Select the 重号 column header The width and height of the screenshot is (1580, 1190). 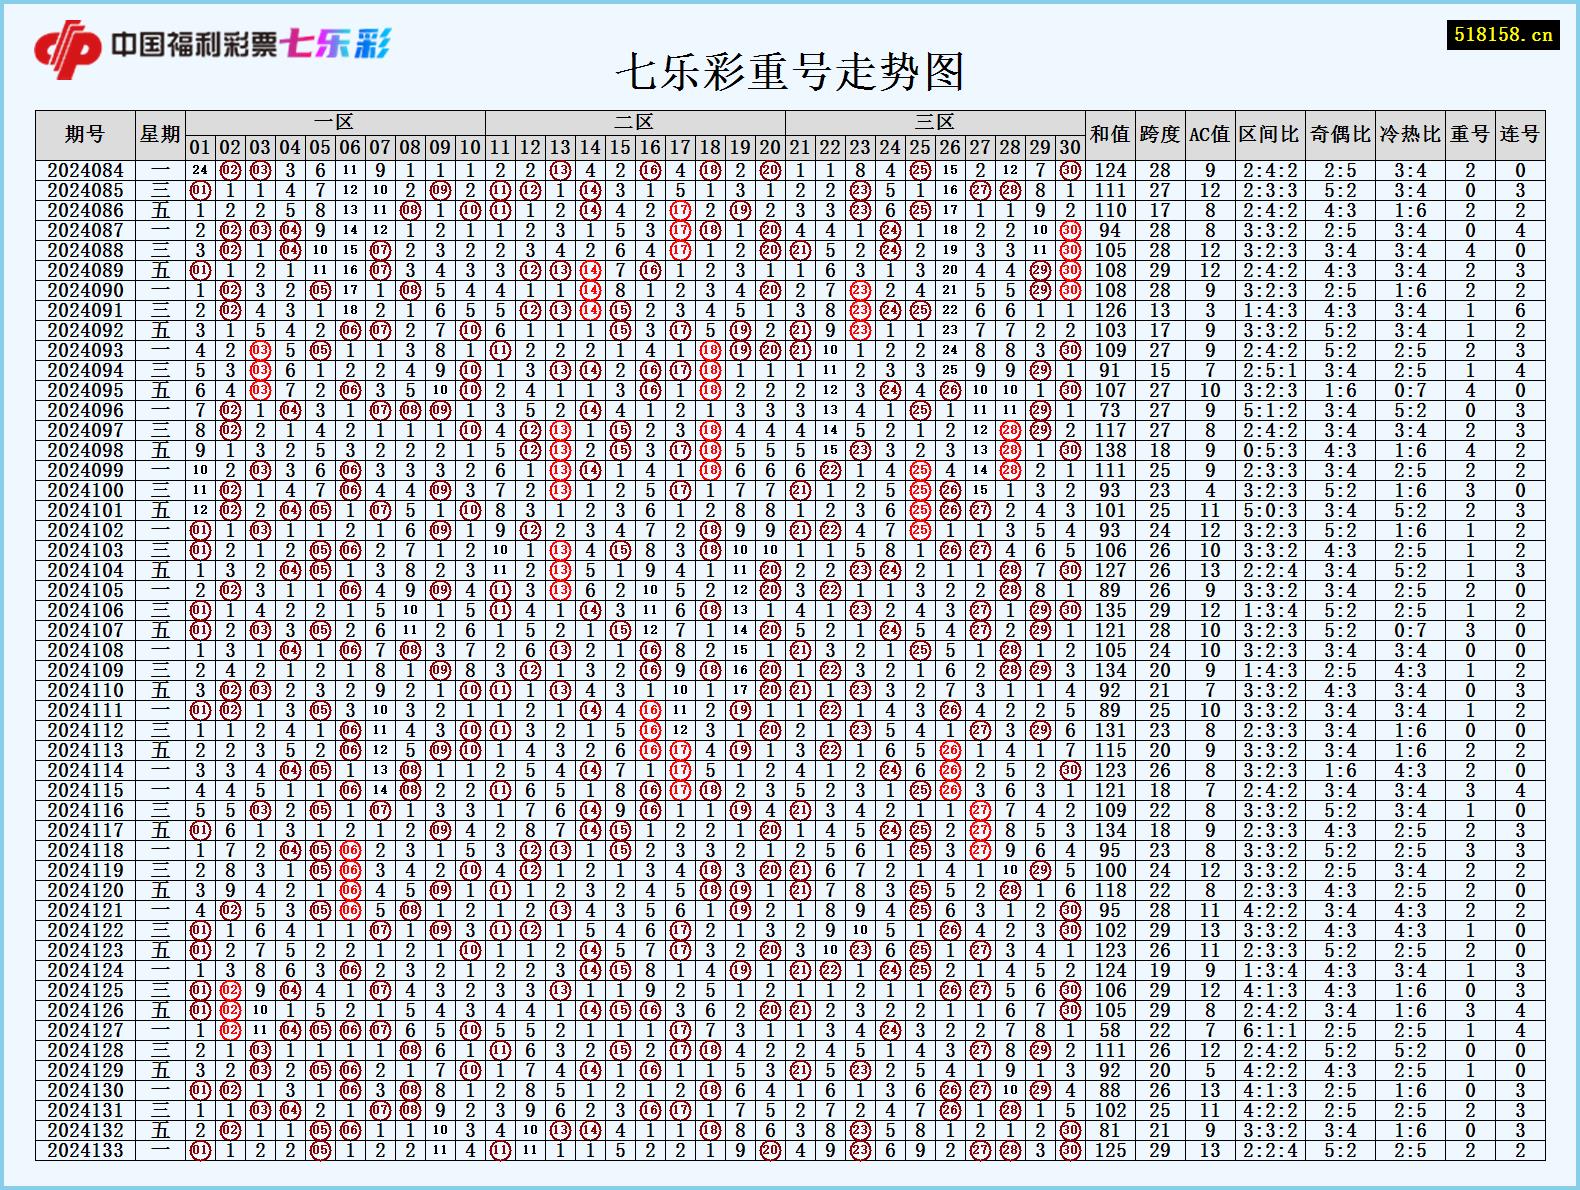click(x=1470, y=135)
